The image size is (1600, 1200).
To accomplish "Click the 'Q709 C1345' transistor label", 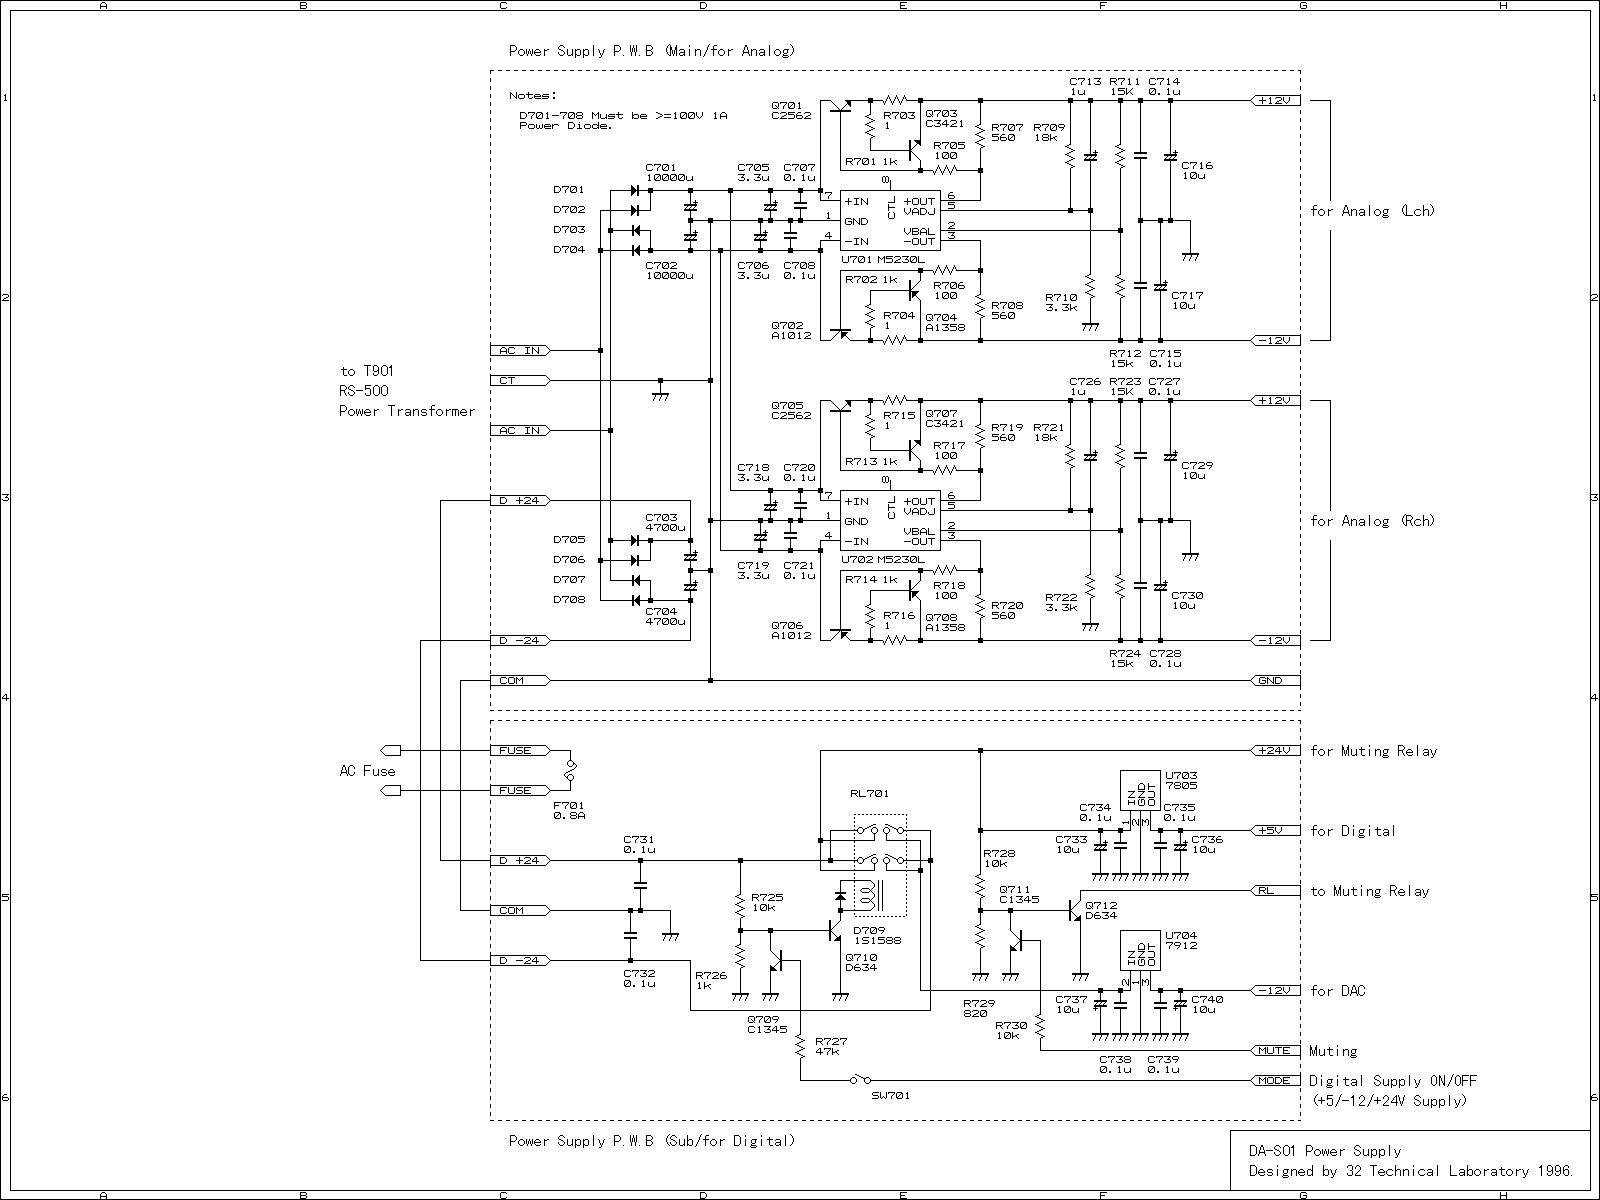I will point(767,1024).
